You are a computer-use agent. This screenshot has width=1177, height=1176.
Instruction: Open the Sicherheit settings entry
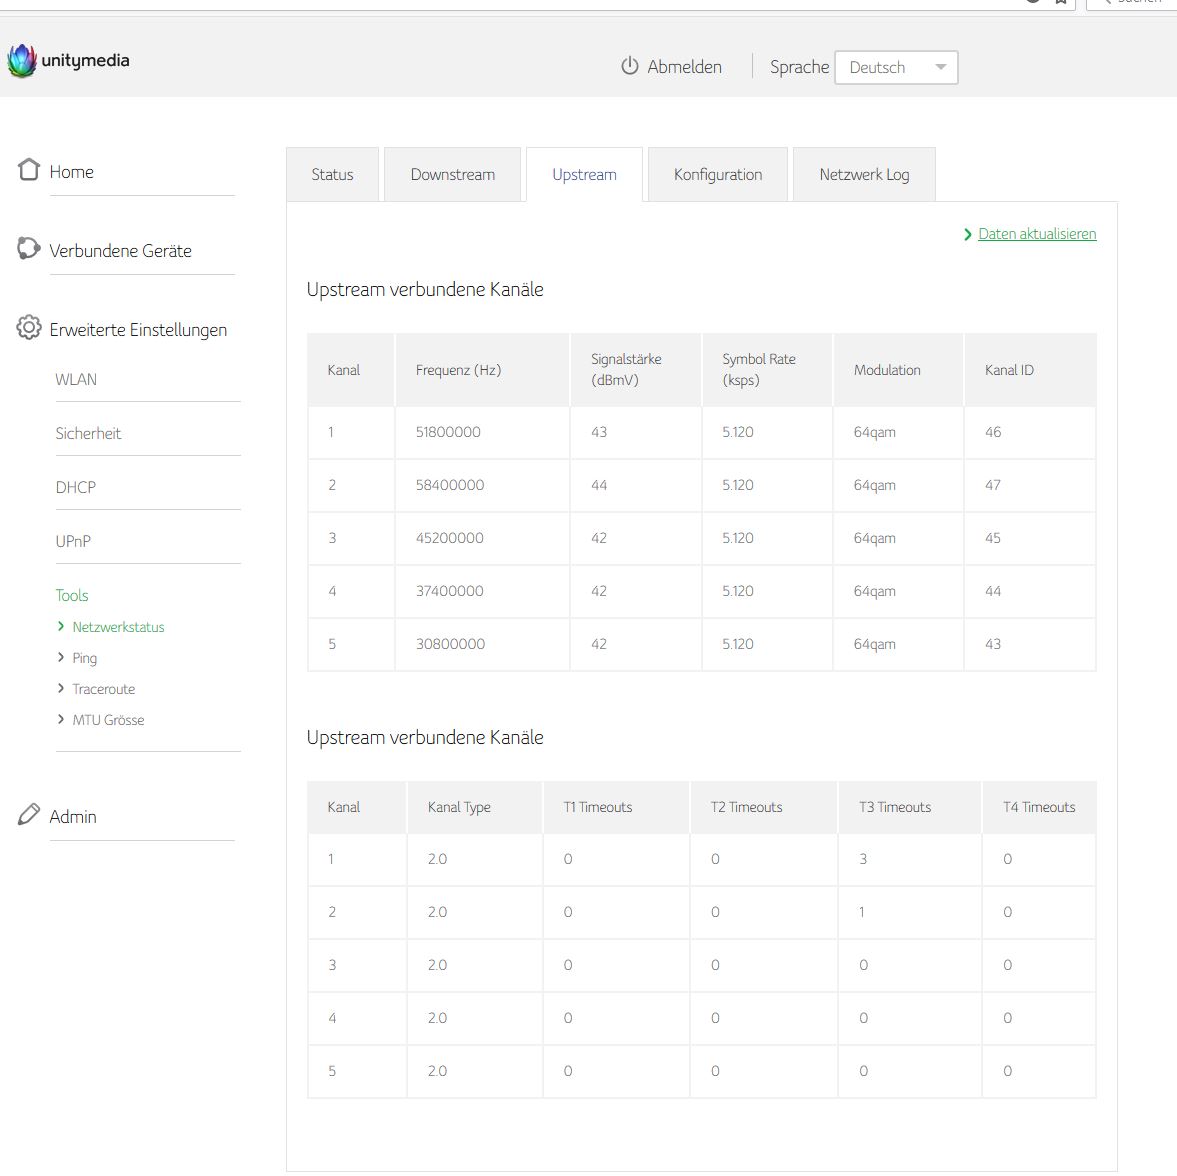tap(88, 434)
